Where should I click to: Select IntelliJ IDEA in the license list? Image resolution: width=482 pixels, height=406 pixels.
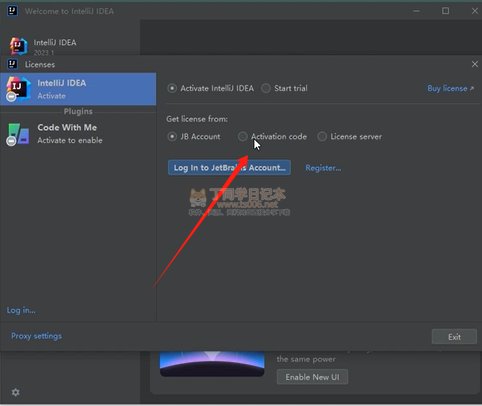pos(78,89)
